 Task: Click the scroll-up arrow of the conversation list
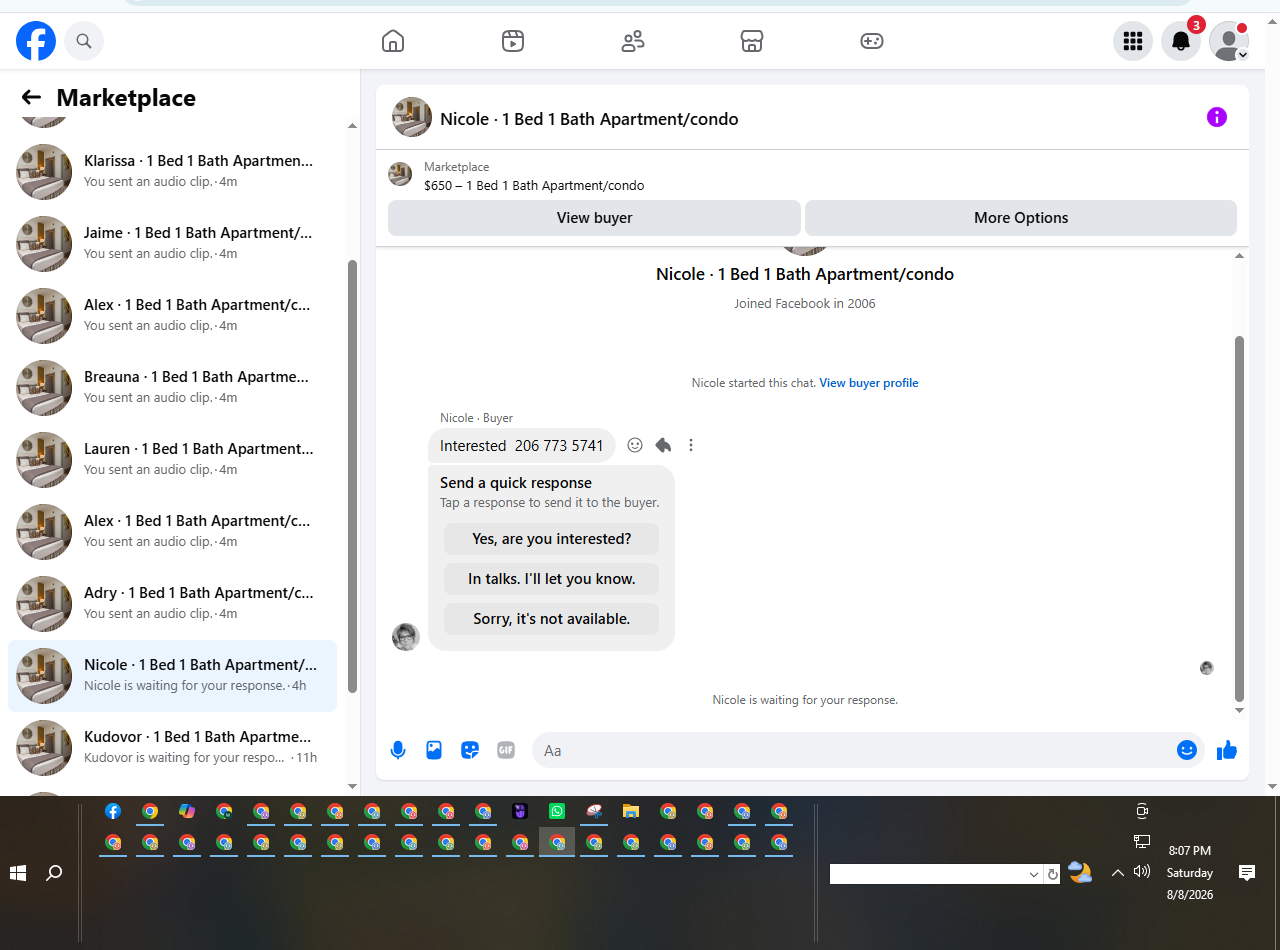[x=352, y=126]
